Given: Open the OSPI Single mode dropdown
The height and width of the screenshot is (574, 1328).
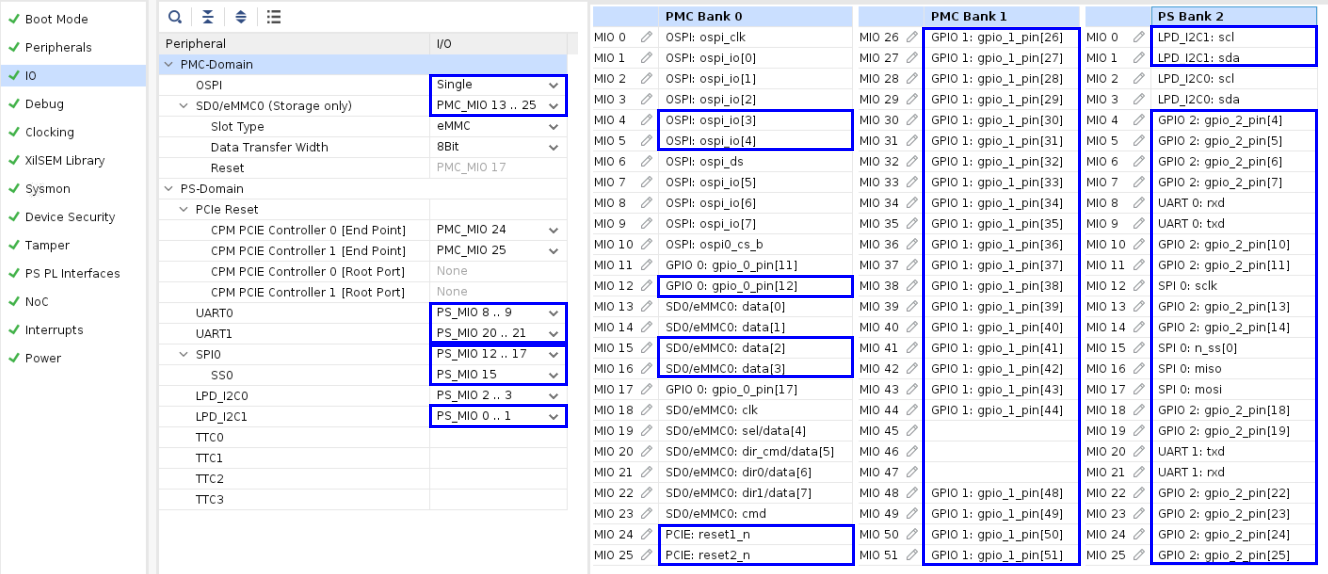Looking at the screenshot, I should (x=553, y=85).
